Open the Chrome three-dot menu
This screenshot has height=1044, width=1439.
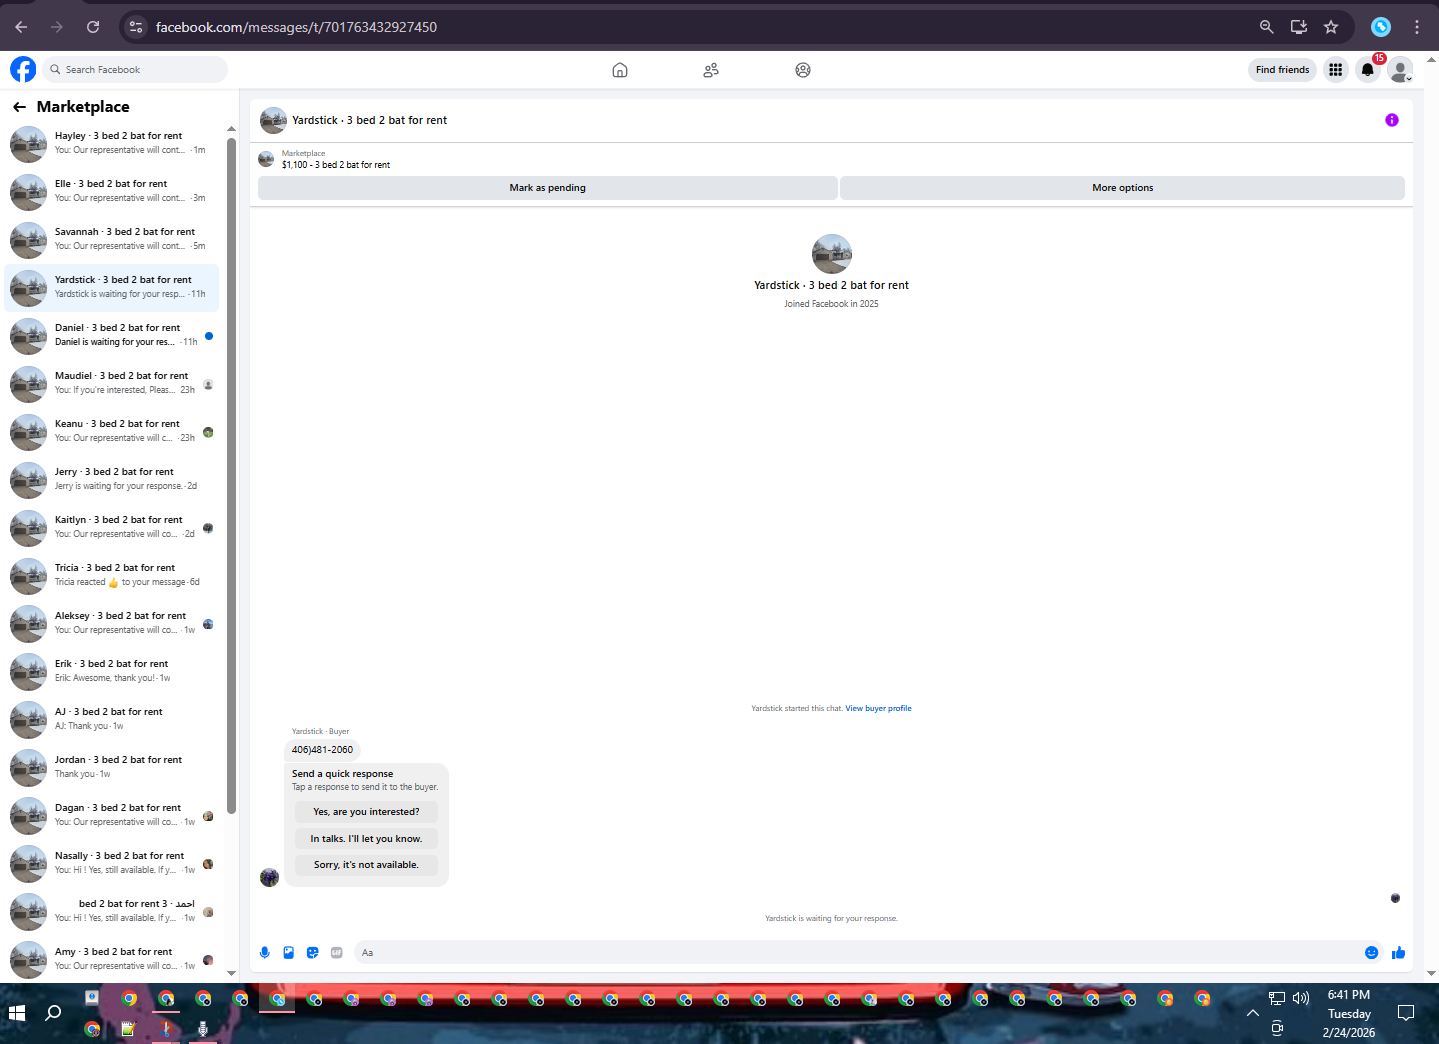(1417, 27)
